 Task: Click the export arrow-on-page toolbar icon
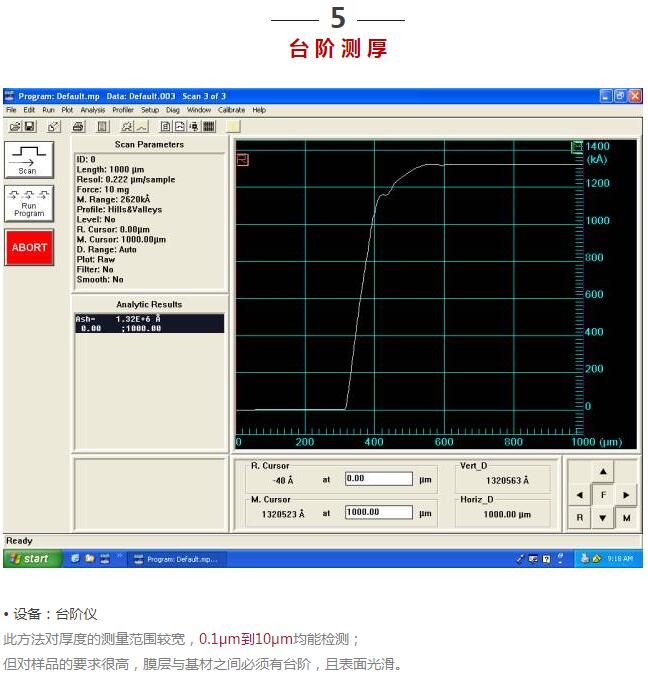[54, 127]
